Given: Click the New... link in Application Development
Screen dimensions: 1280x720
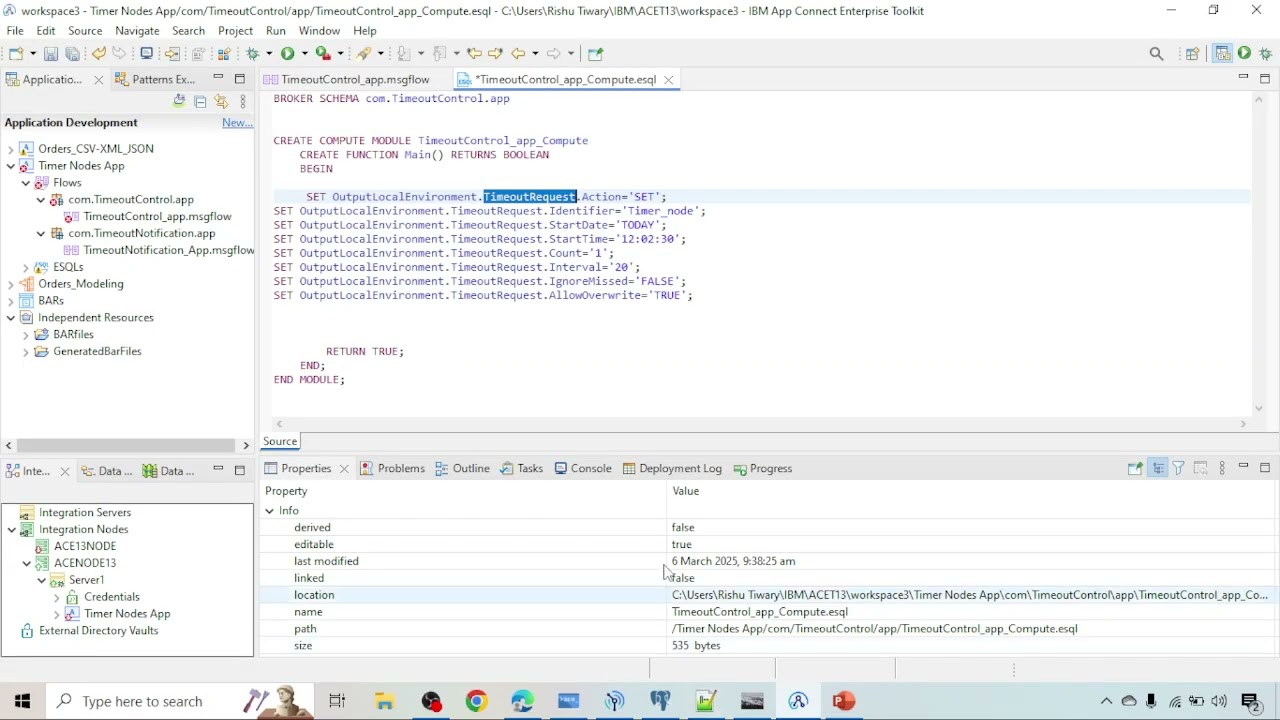Looking at the screenshot, I should 237,122.
